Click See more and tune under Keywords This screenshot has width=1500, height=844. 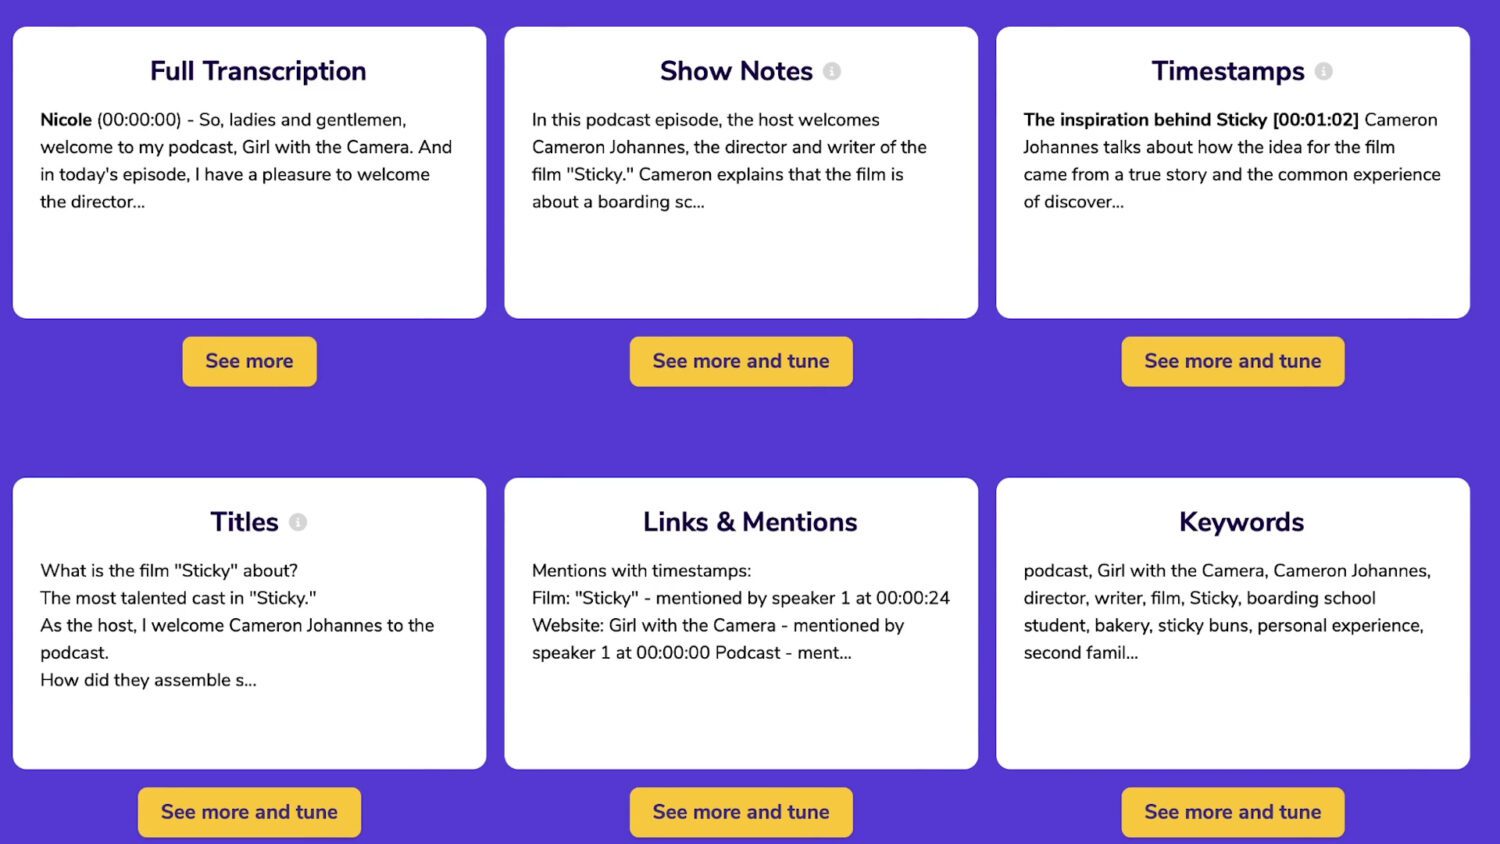pos(1233,812)
